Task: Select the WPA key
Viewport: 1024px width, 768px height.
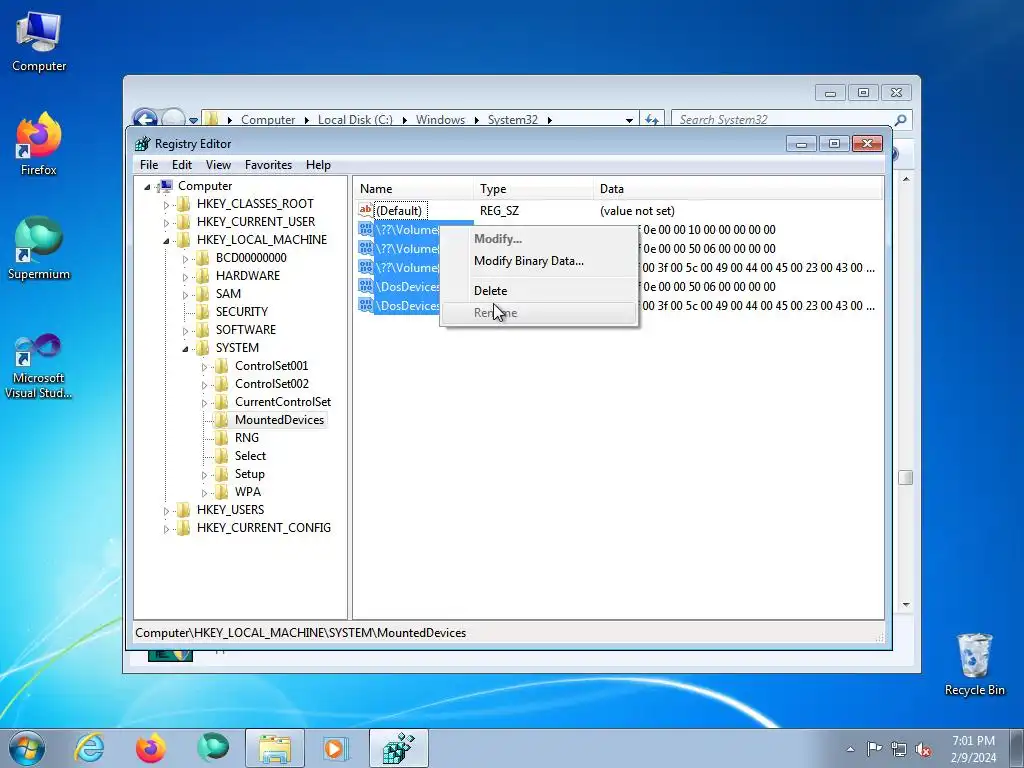Action: pyautogui.click(x=248, y=492)
